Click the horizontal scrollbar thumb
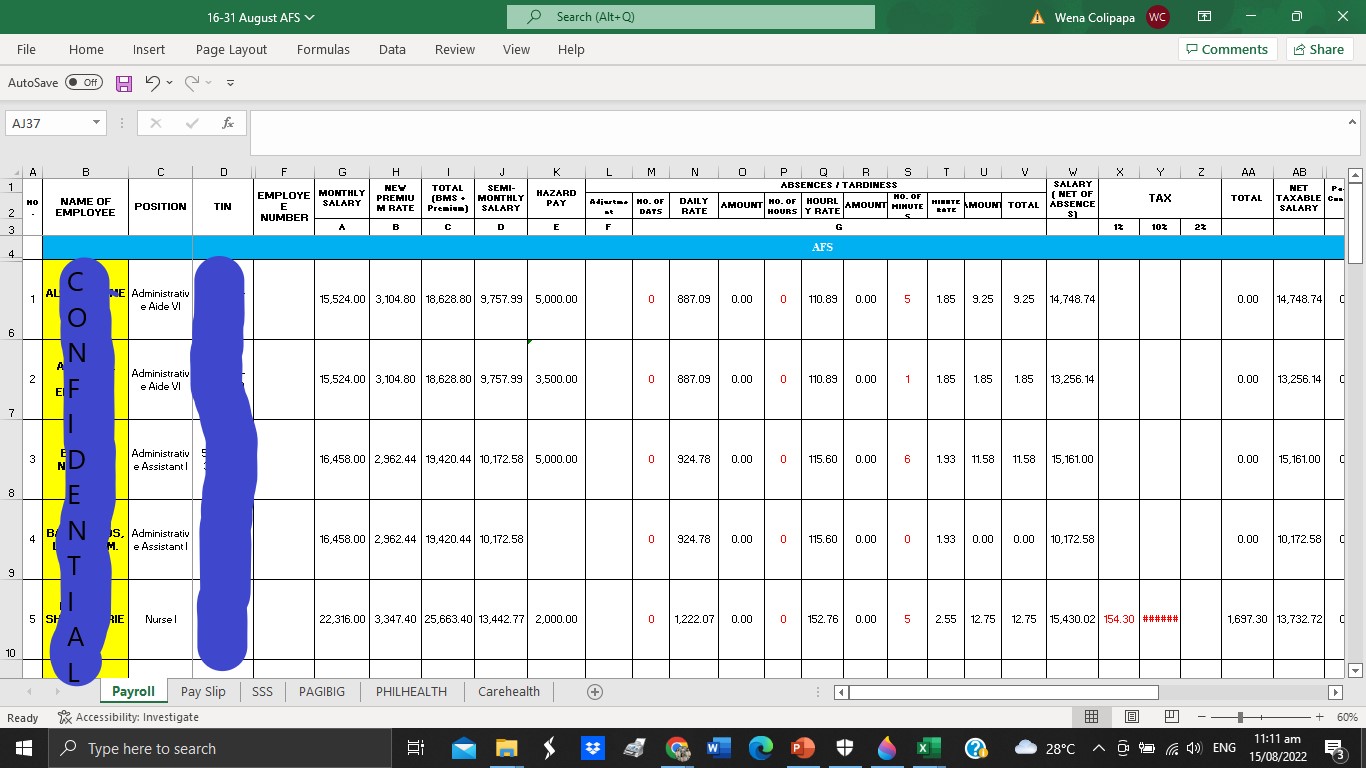The width and height of the screenshot is (1366, 768). click(x=1004, y=692)
